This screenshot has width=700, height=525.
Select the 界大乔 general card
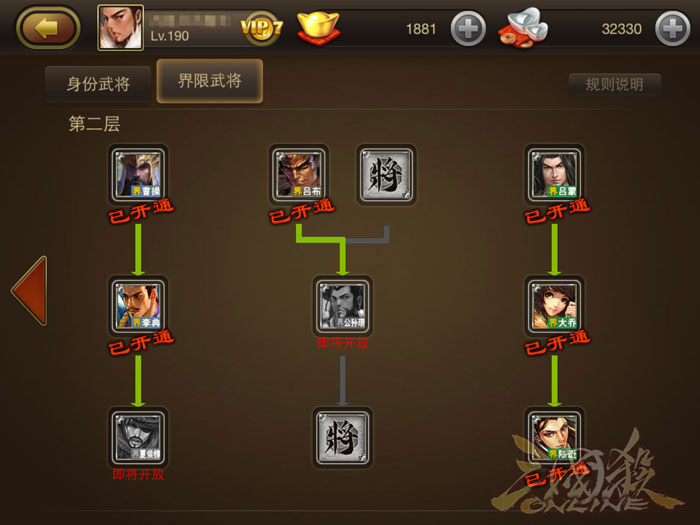(x=554, y=306)
